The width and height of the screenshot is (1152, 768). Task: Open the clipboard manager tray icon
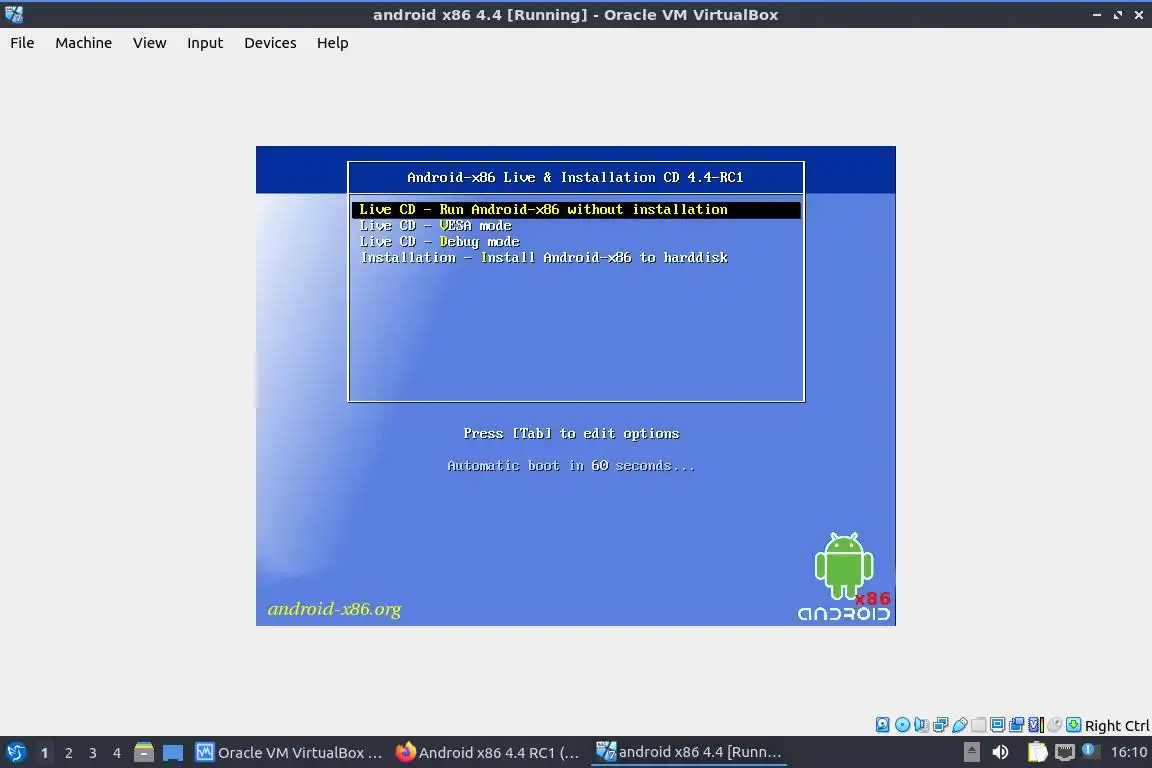(1037, 752)
